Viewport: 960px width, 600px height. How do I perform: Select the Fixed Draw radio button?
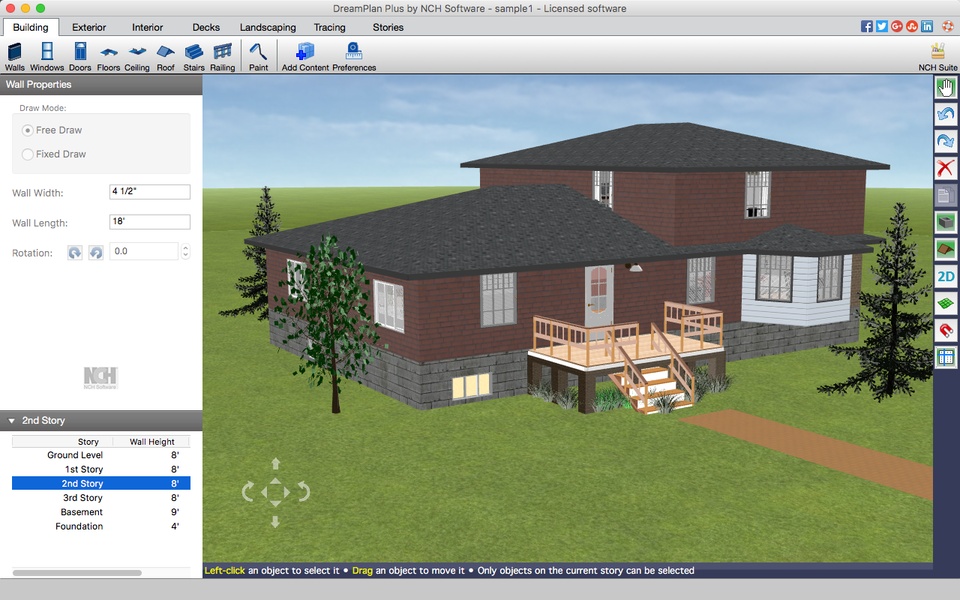click(x=28, y=154)
